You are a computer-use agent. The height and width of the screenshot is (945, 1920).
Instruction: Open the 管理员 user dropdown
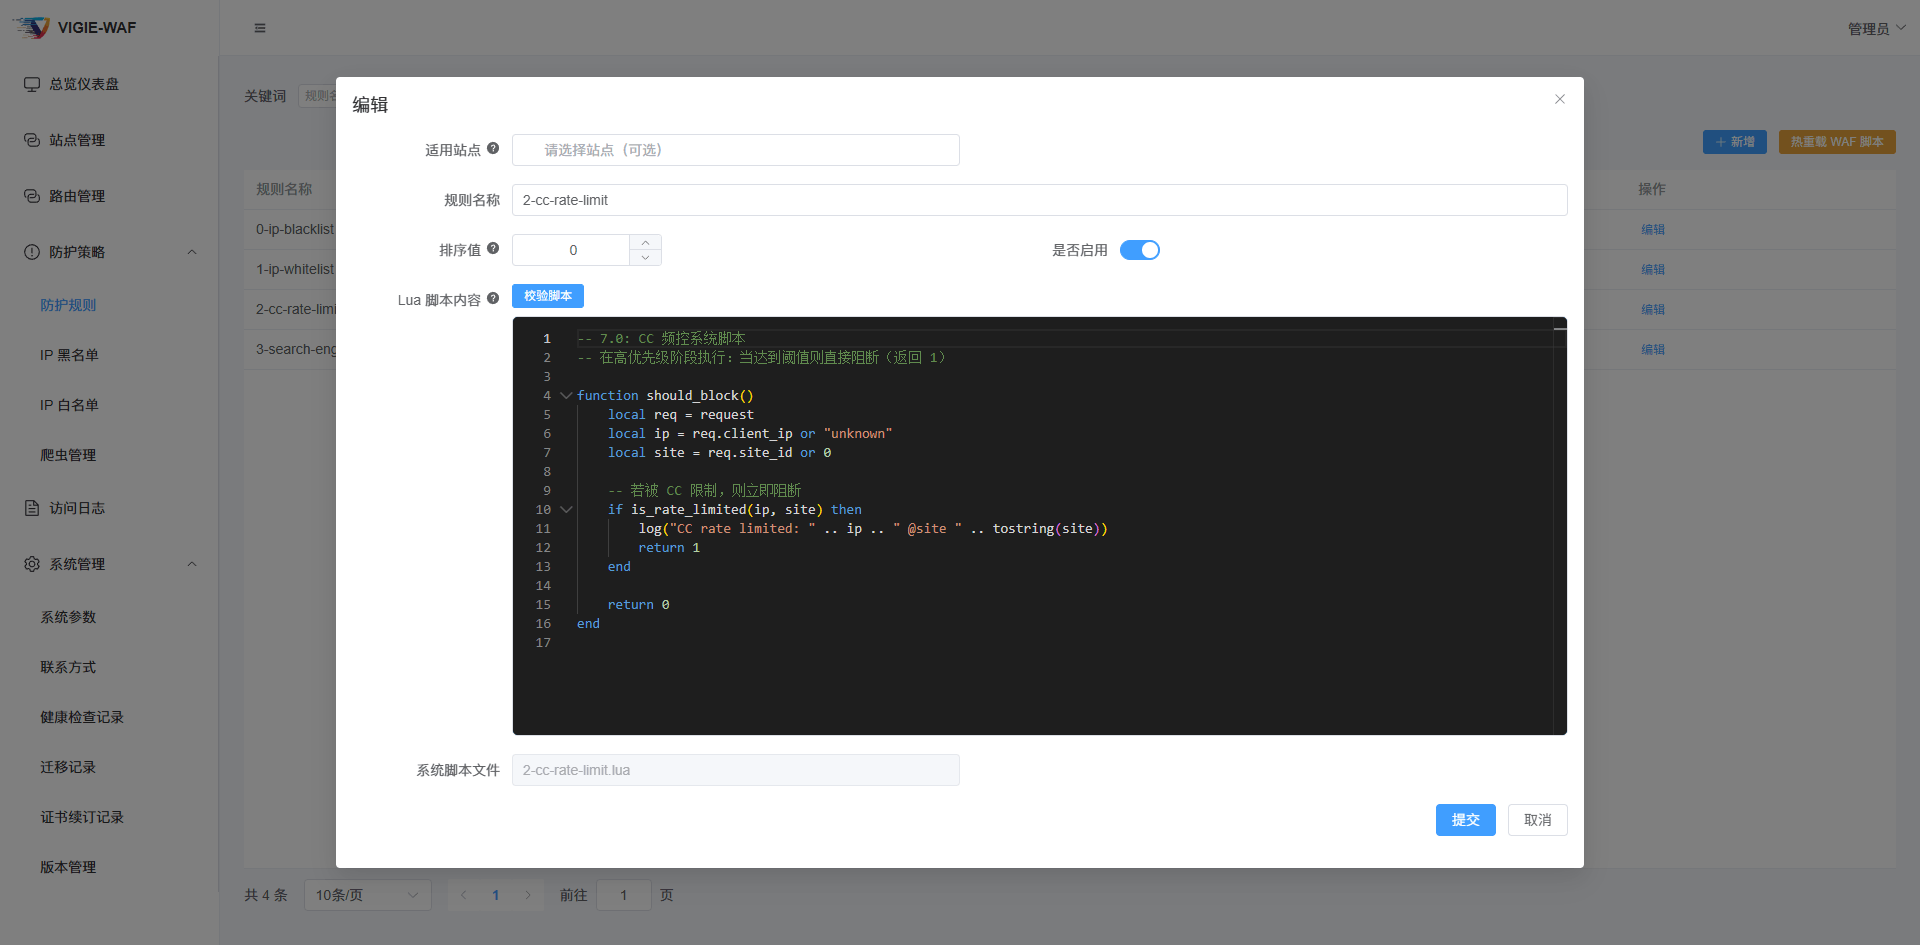point(1877,28)
